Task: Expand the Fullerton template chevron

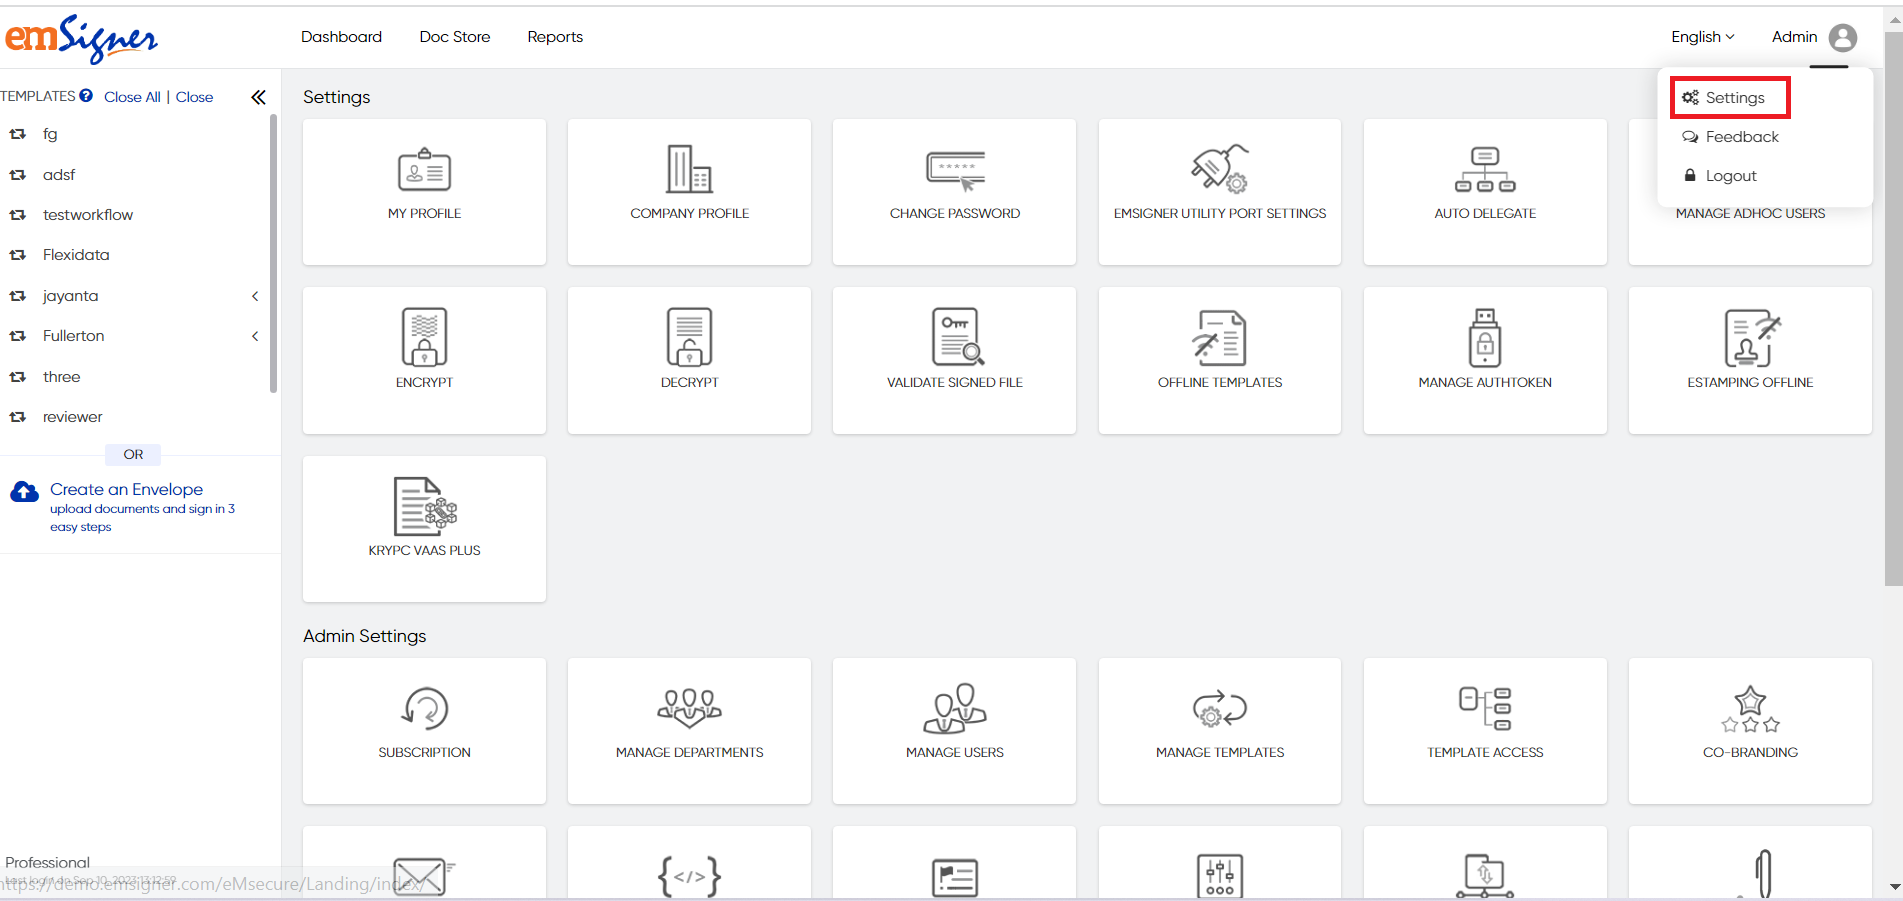Action: (255, 336)
